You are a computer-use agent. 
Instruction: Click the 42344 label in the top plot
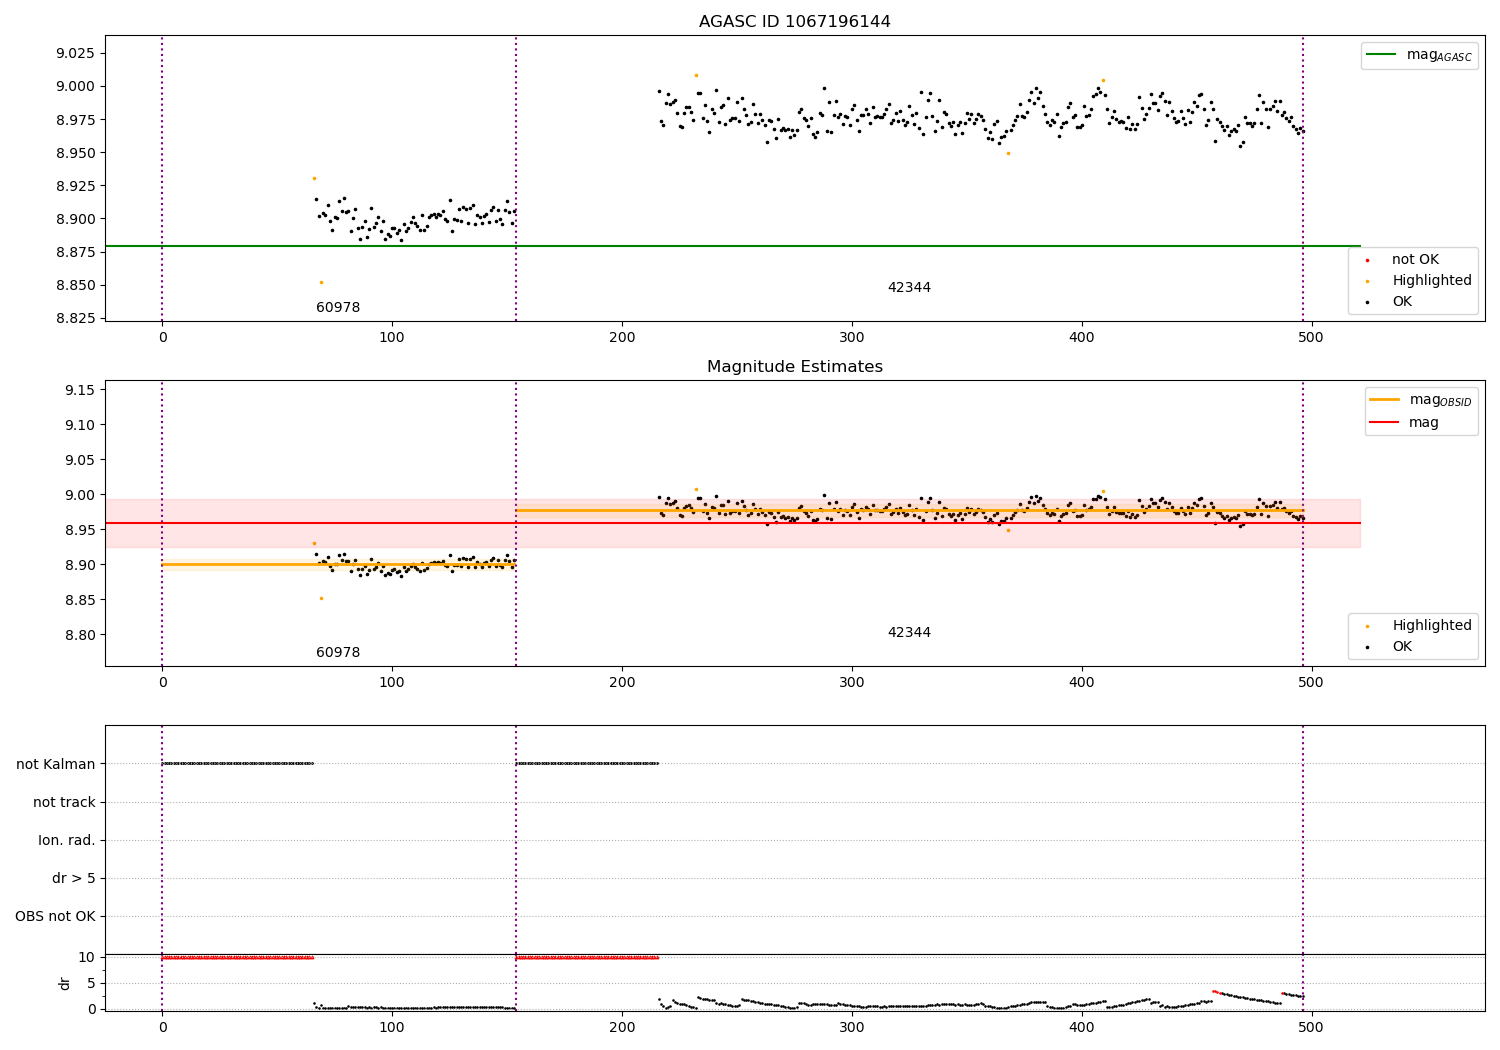click(x=909, y=288)
